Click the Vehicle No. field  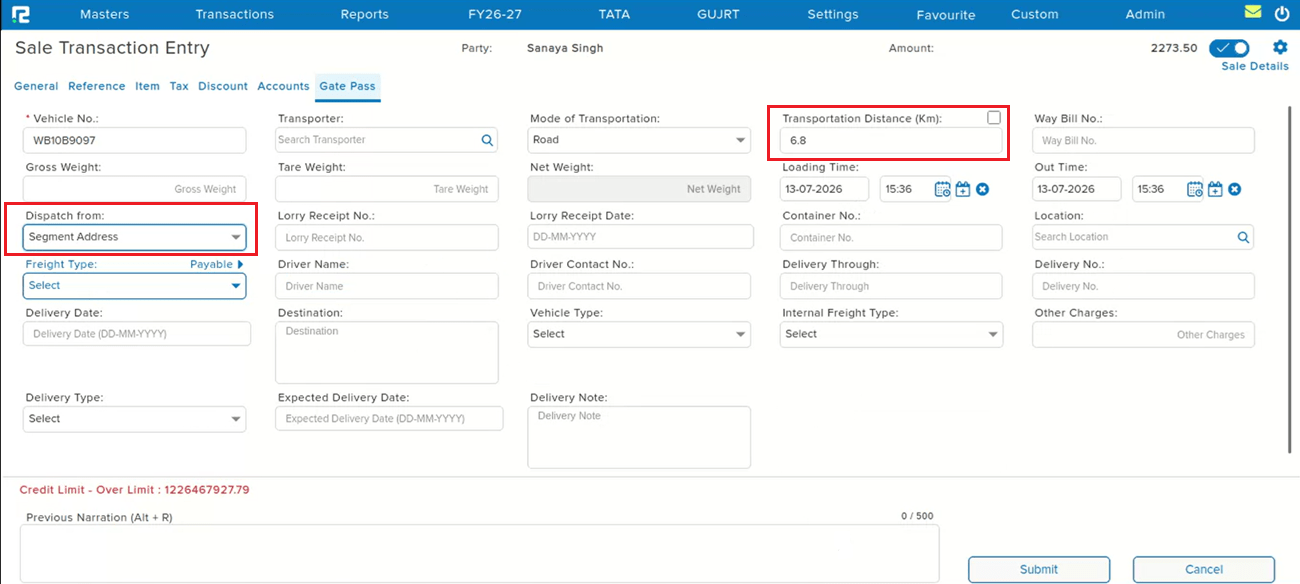tap(134, 140)
